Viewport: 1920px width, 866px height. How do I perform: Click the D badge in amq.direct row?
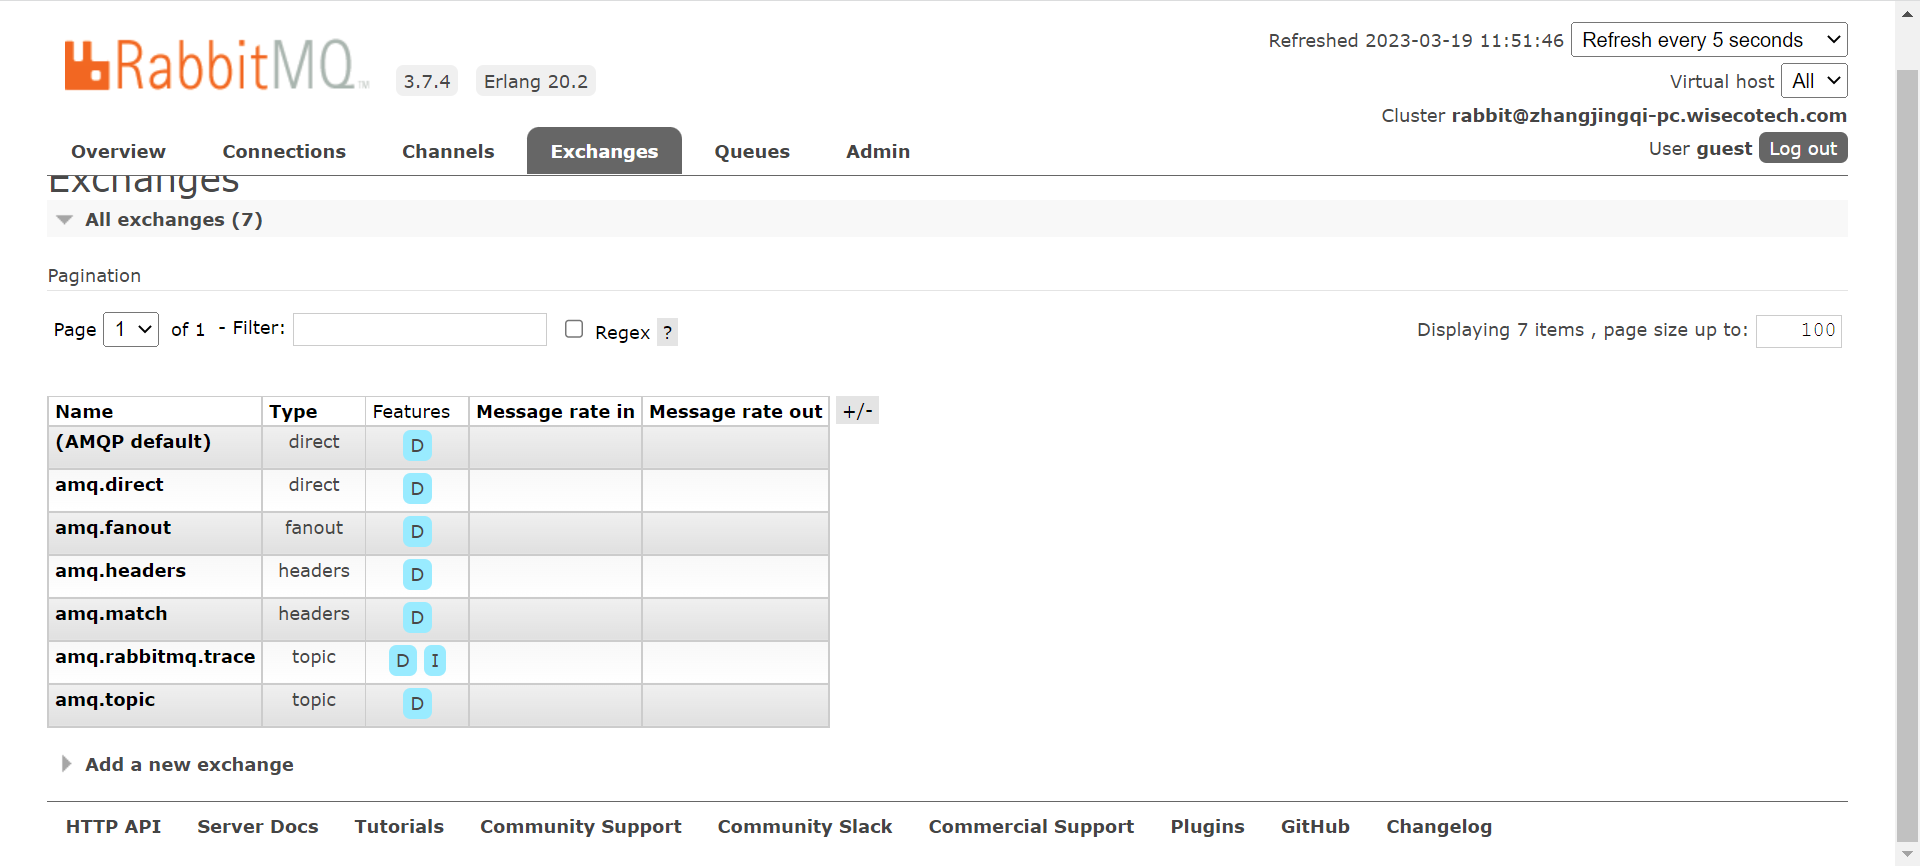tap(417, 488)
